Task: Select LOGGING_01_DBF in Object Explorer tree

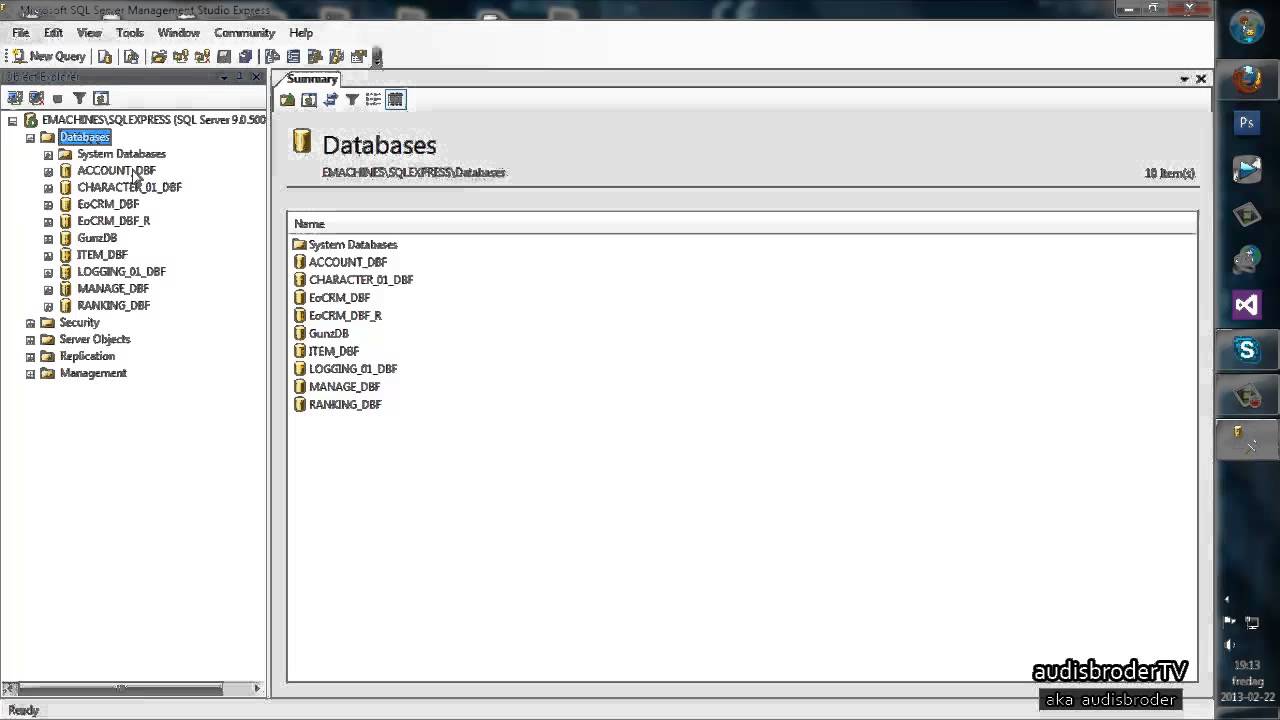Action: [121, 272]
